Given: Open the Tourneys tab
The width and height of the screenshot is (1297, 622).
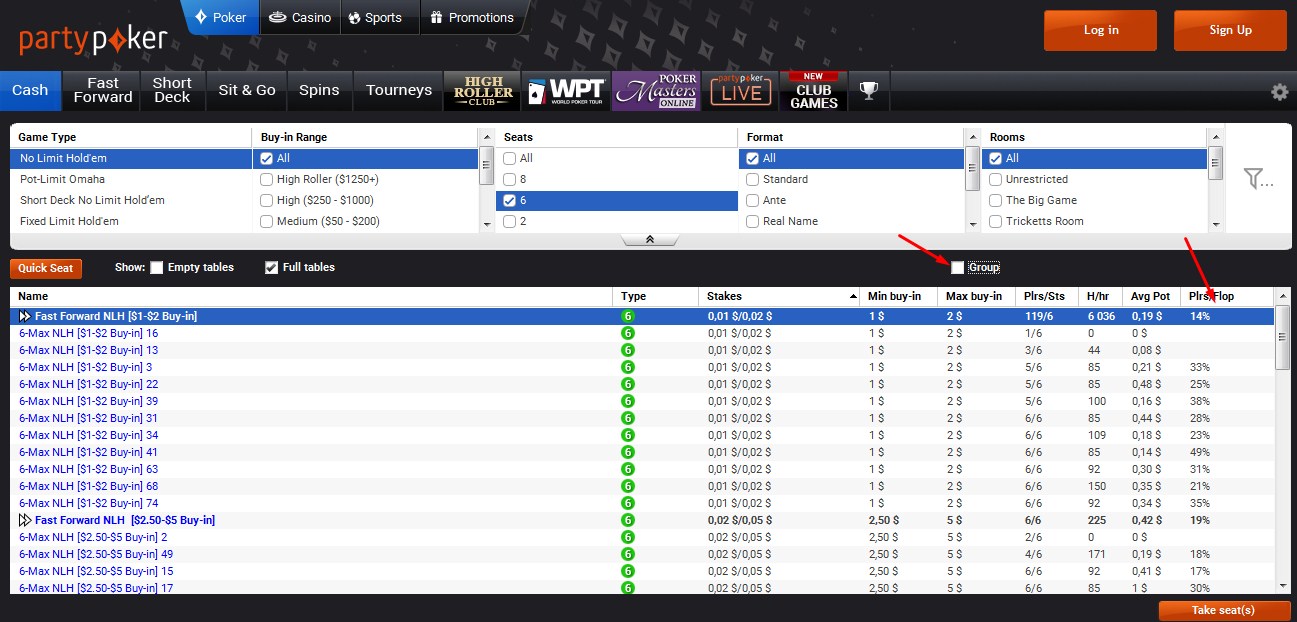Looking at the screenshot, I should click(398, 90).
